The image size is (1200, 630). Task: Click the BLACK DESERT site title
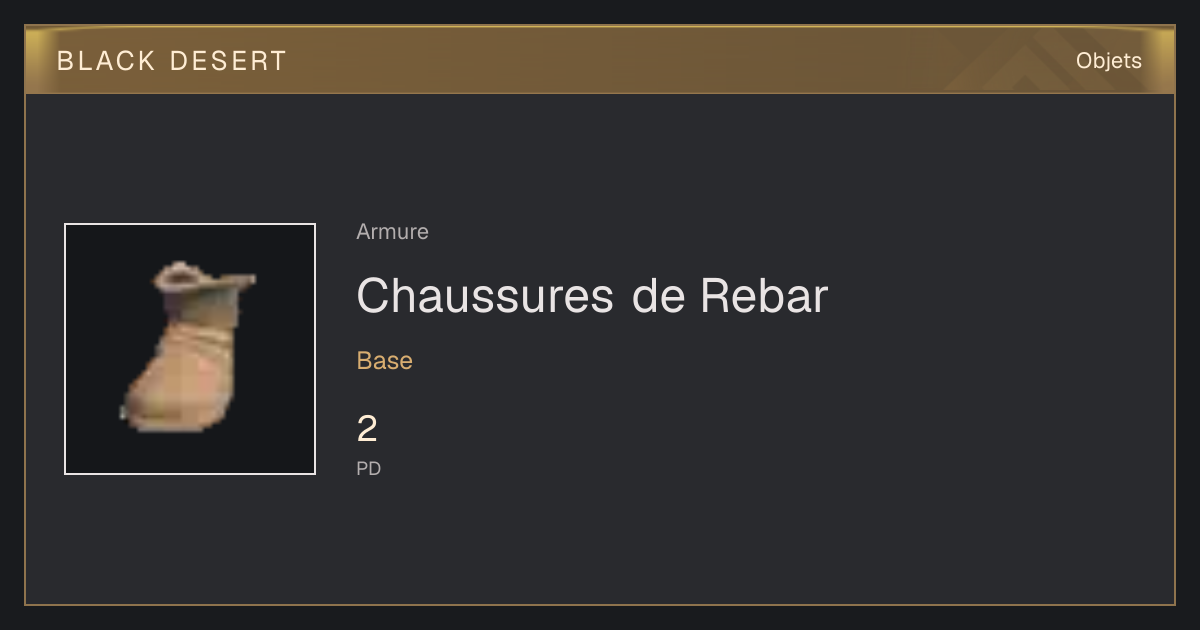click(171, 61)
